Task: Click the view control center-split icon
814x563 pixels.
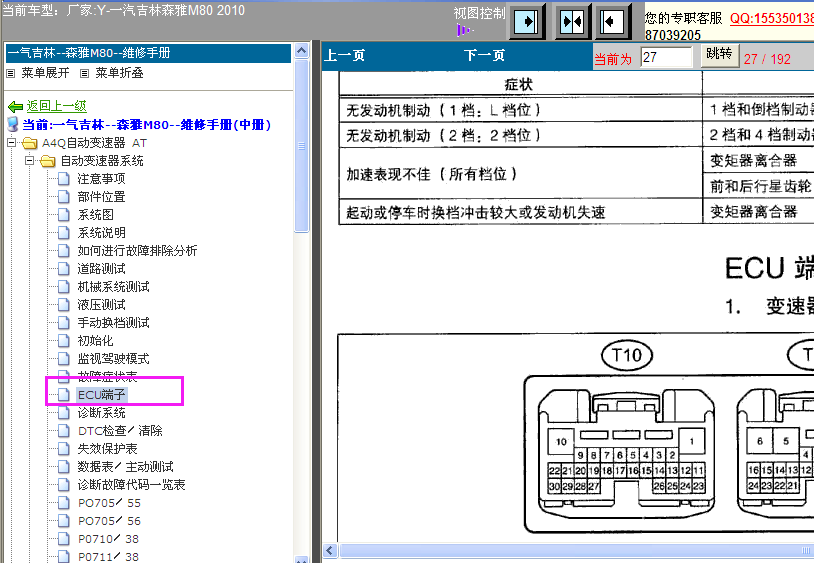Action: tap(572, 22)
